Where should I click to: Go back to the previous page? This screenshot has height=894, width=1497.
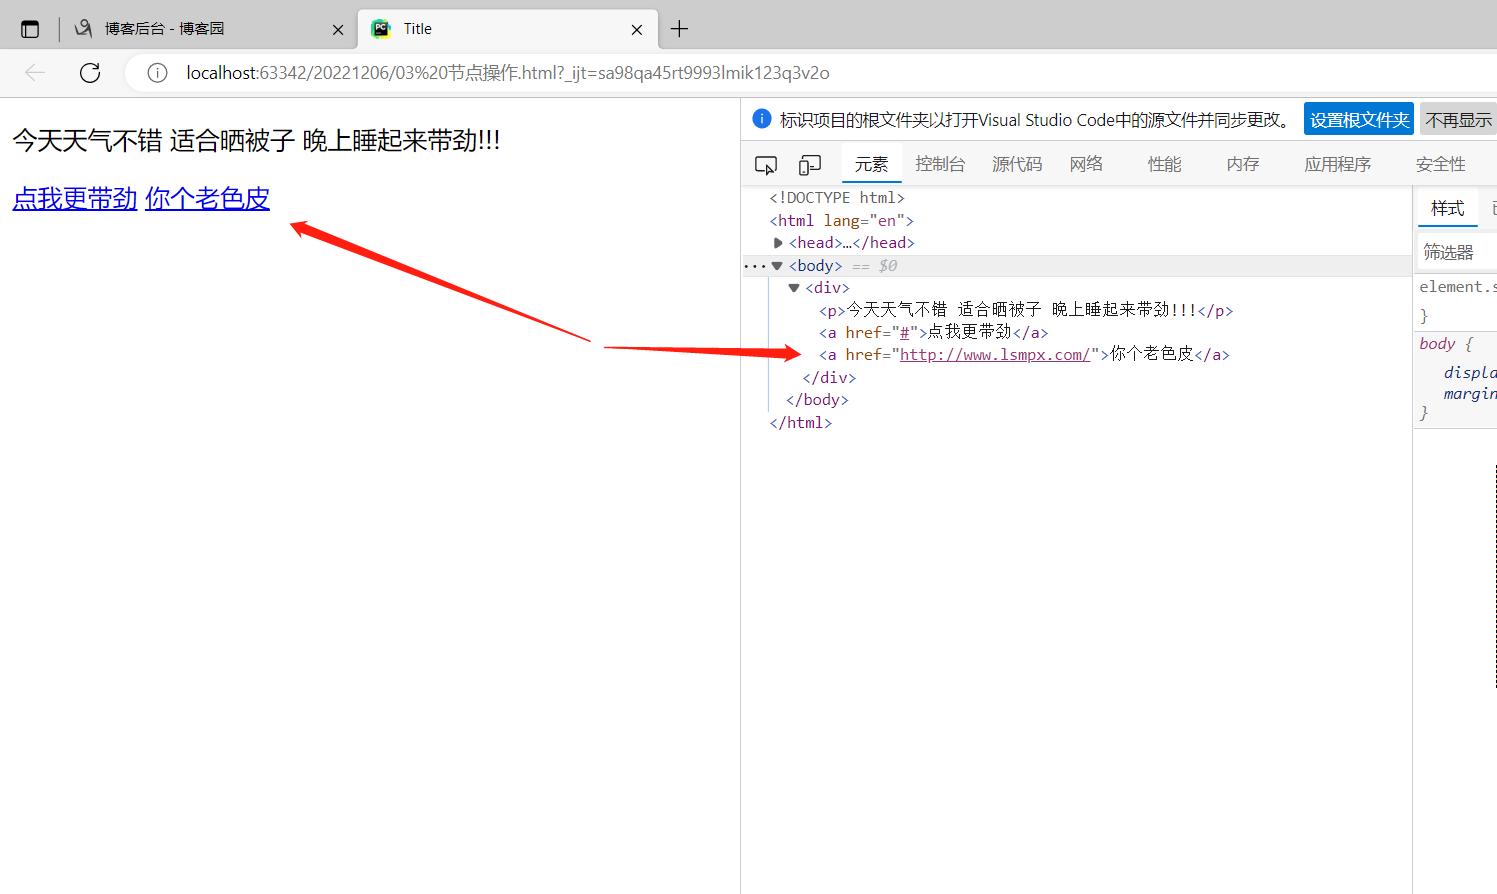[35, 73]
